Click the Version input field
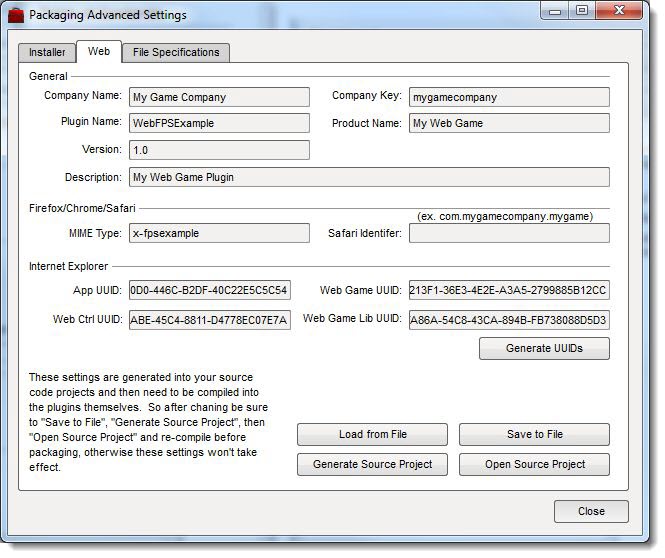Screen dimensions: 665x558 219,150
